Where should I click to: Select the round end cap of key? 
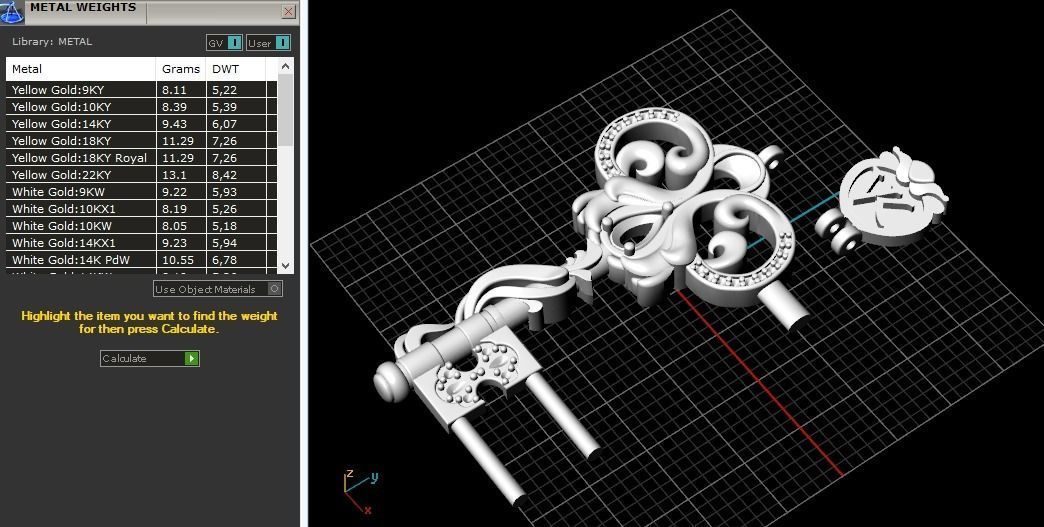click(x=389, y=381)
